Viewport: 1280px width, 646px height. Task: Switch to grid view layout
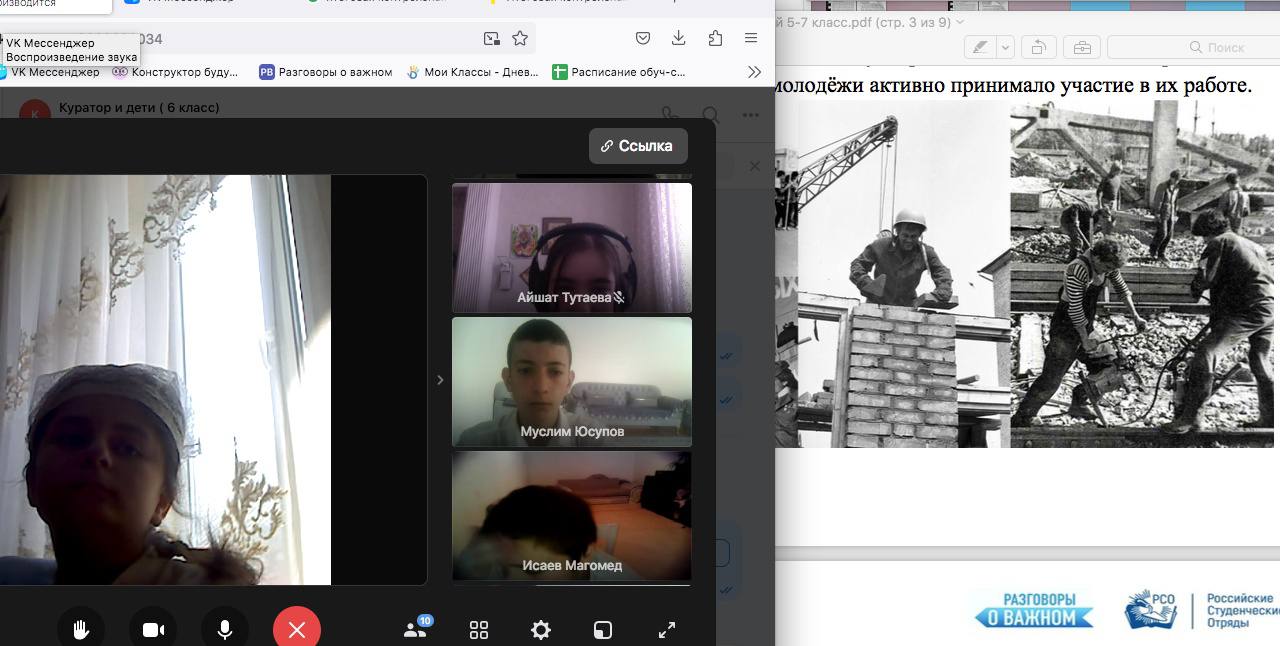(479, 629)
